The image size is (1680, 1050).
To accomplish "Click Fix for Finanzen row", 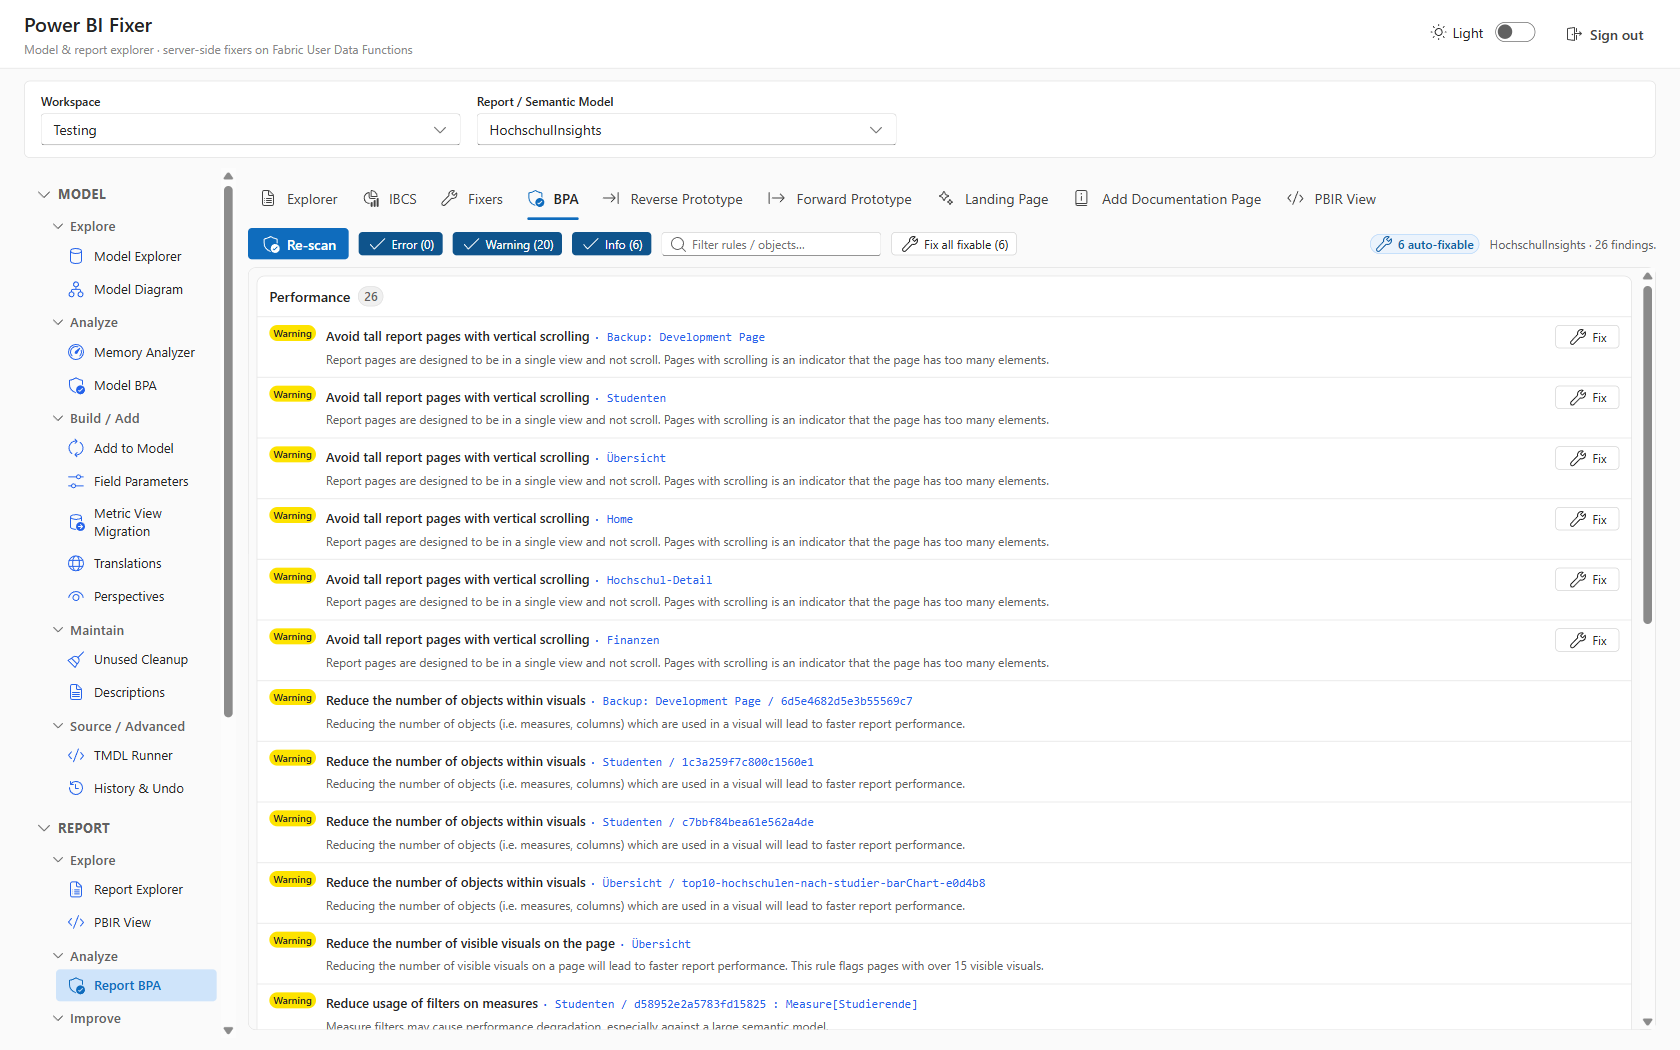I will click(x=1587, y=640).
